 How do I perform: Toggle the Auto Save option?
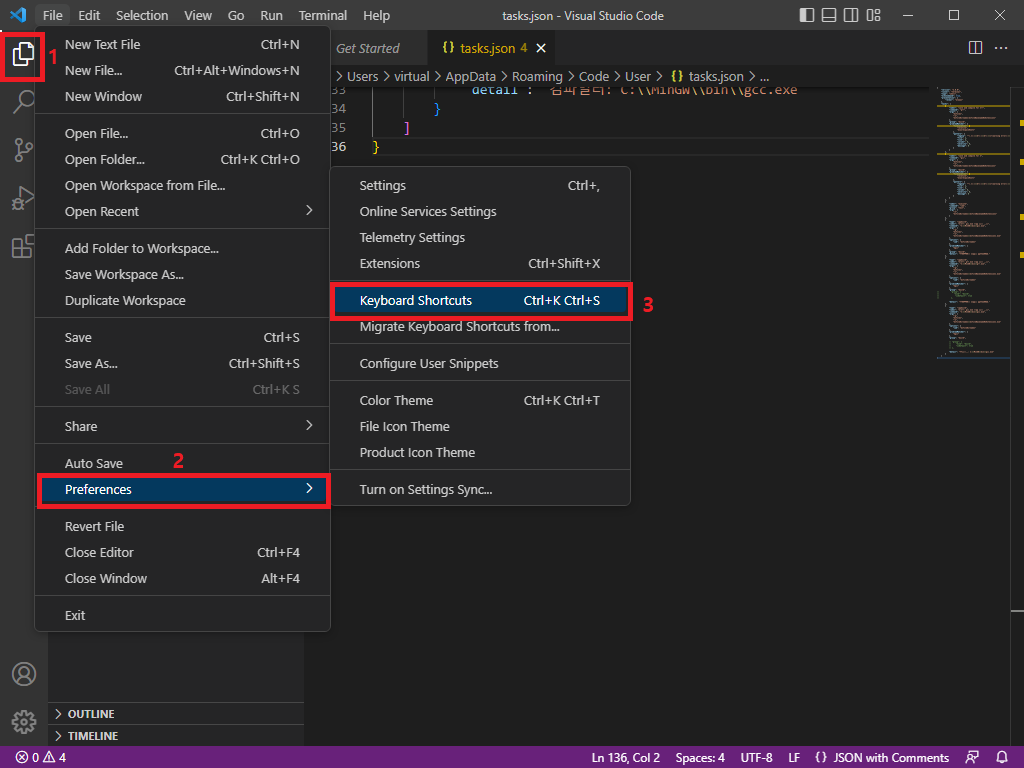[x=183, y=464]
